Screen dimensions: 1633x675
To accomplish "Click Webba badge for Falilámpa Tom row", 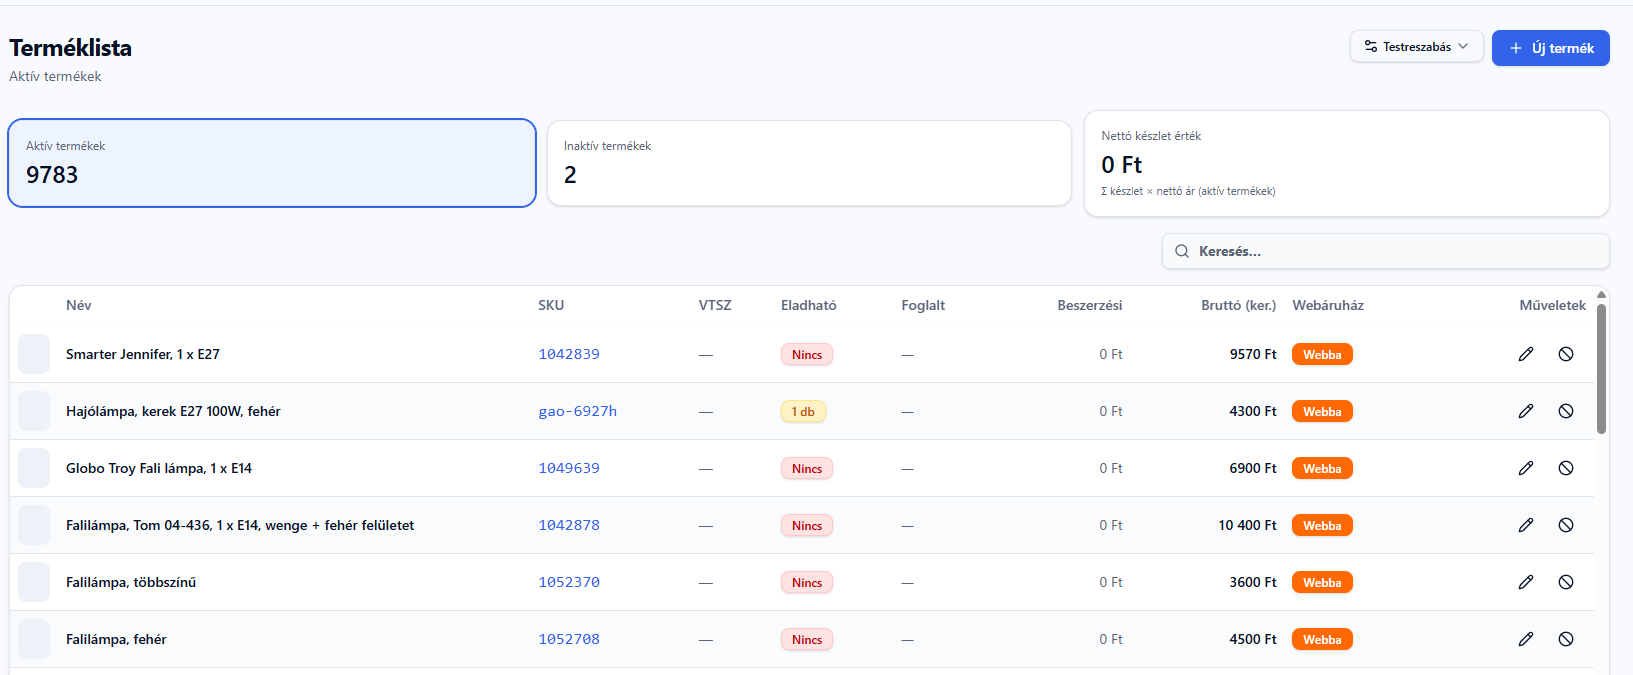I will [1322, 525].
